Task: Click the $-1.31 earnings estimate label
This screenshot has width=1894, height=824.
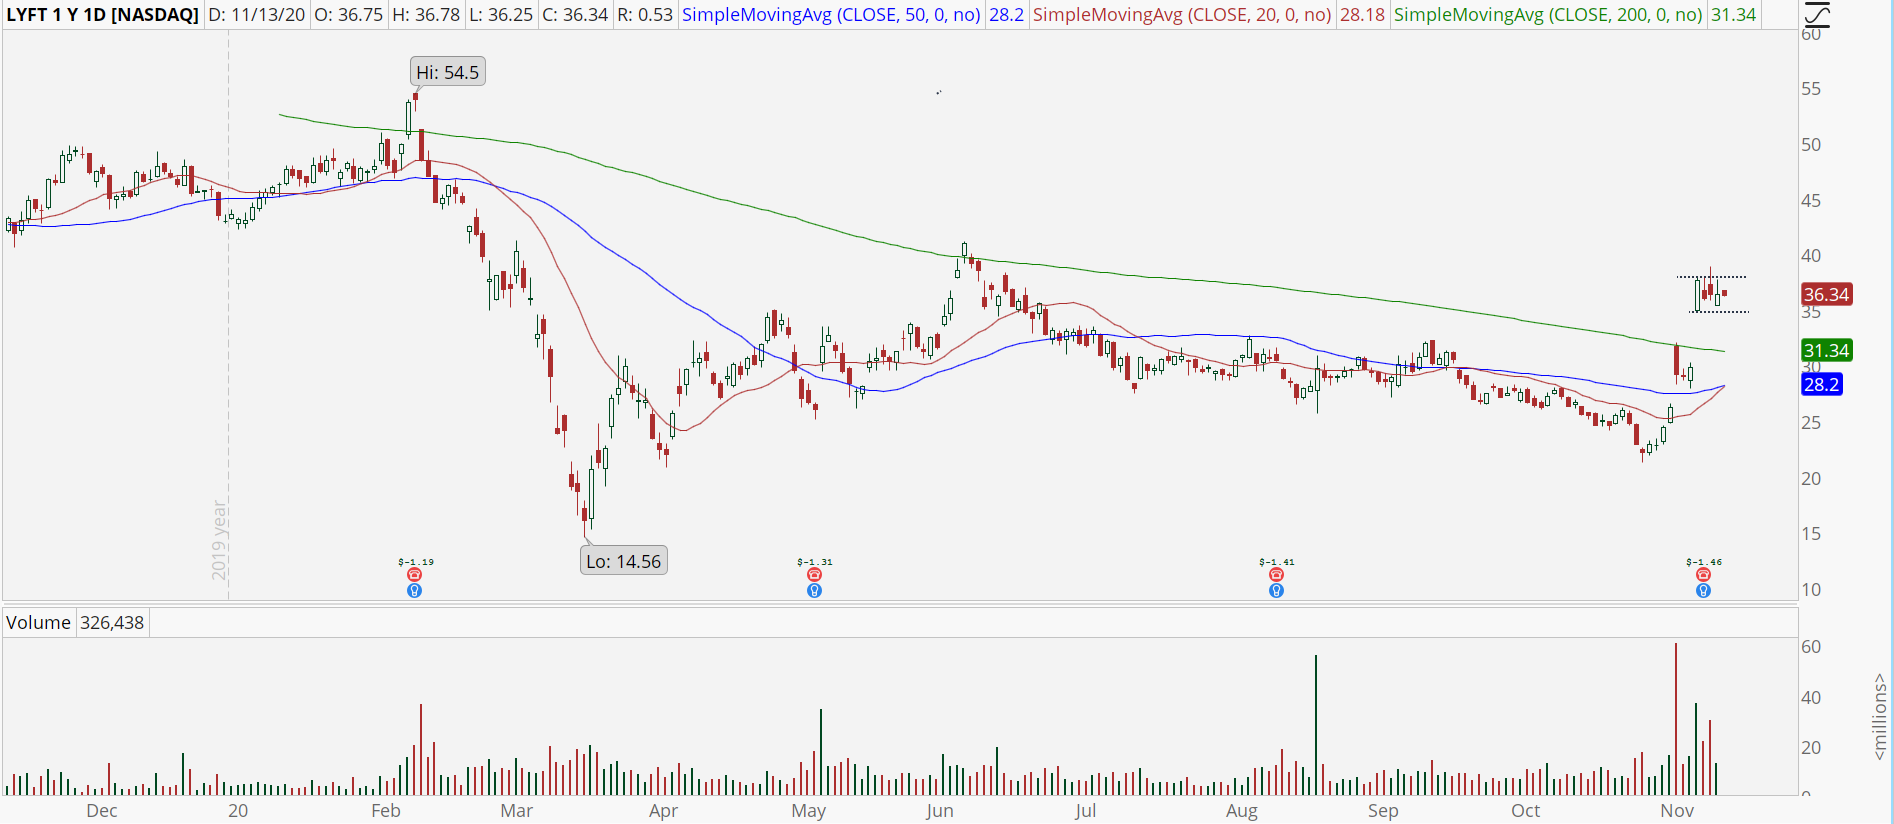Action: tap(815, 562)
